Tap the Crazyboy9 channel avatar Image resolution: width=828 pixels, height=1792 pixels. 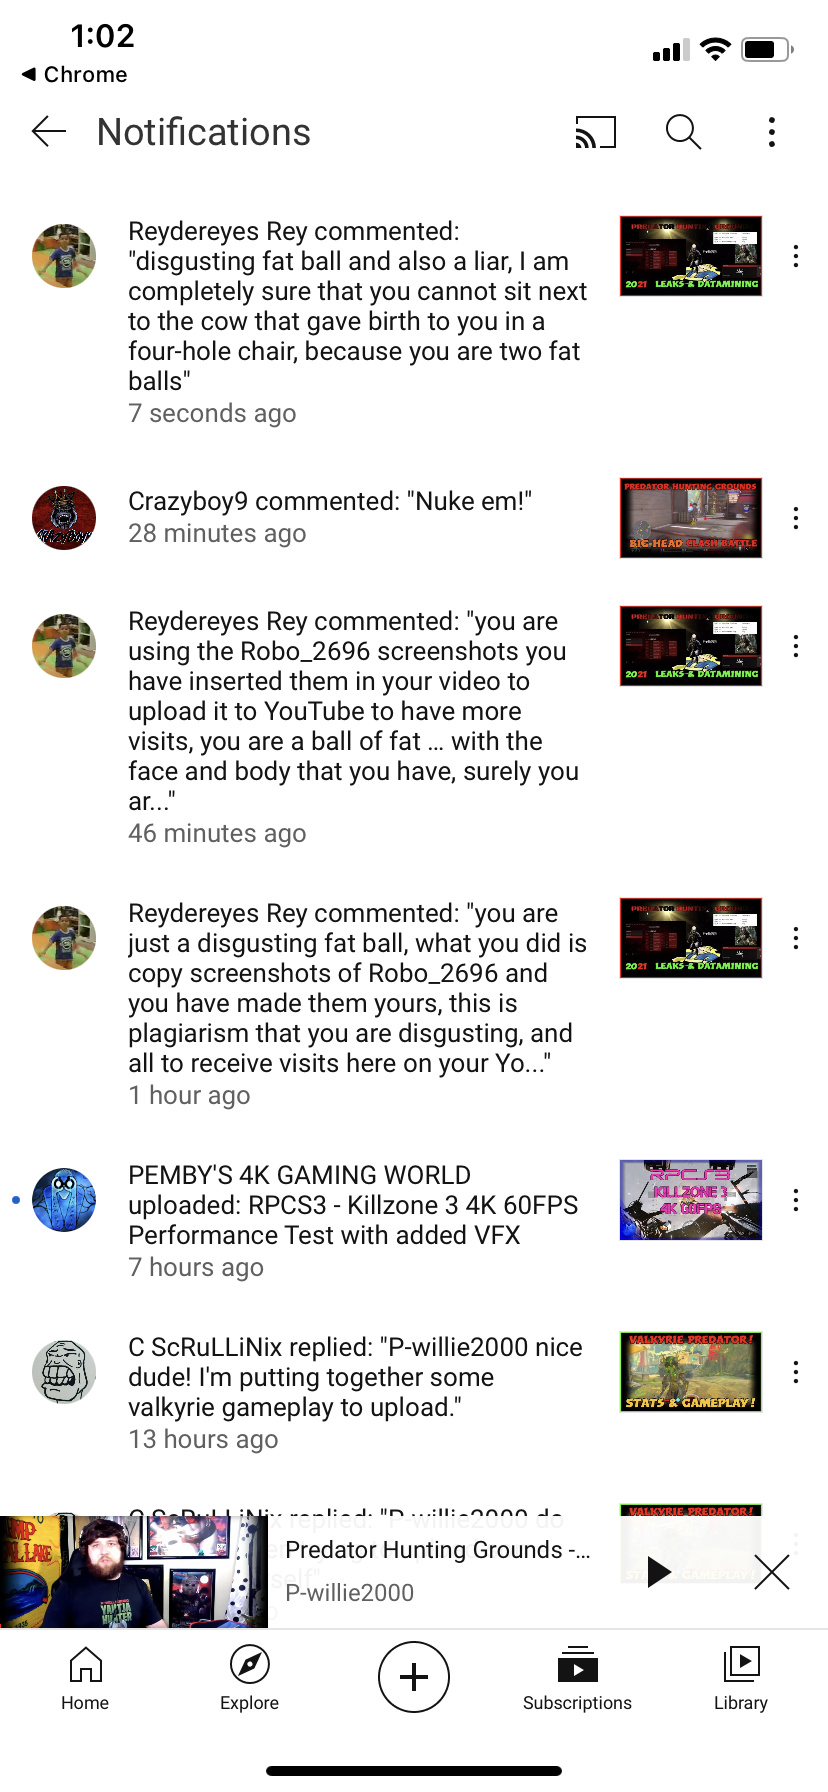pos(64,518)
